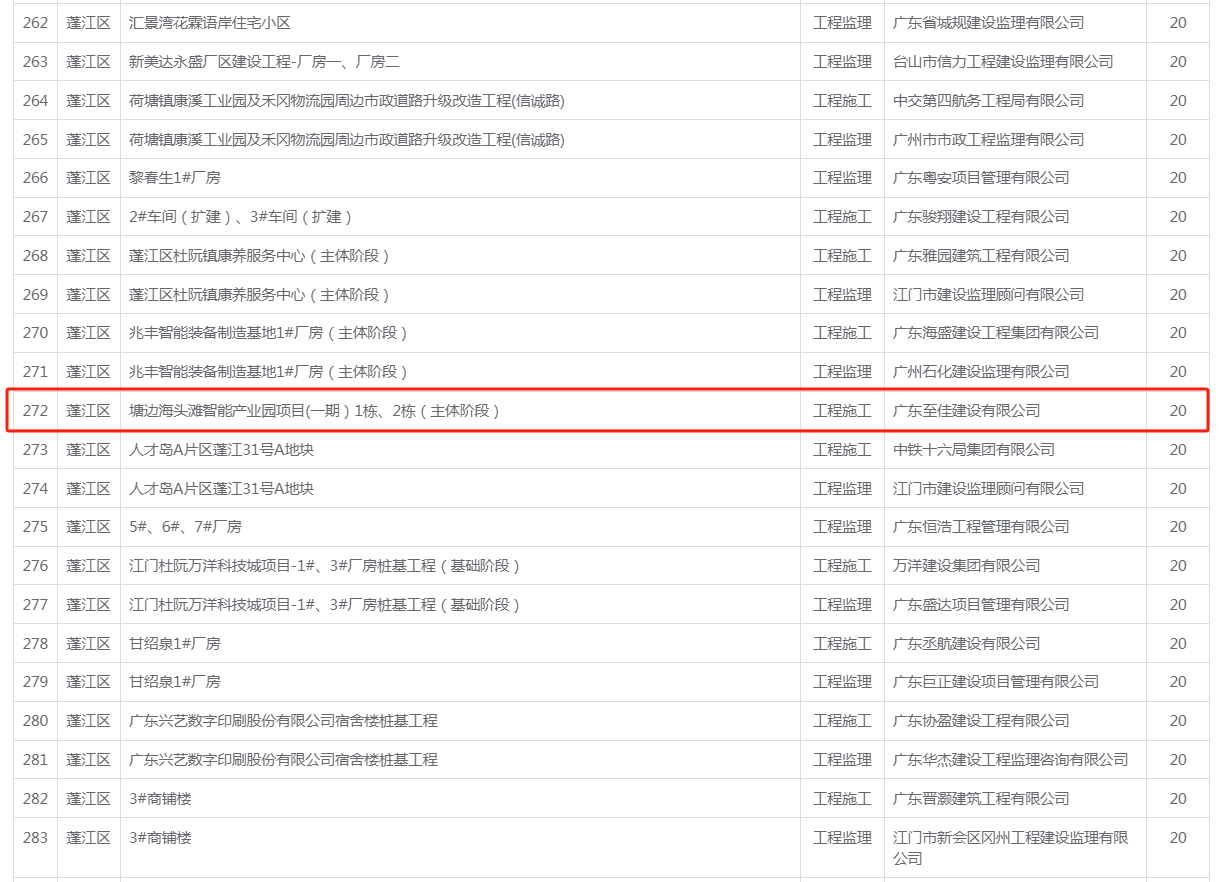Image resolution: width=1227 pixels, height=882 pixels.
Task: Click company 广东海盛建设工程集团有限公司
Action: [996, 332]
